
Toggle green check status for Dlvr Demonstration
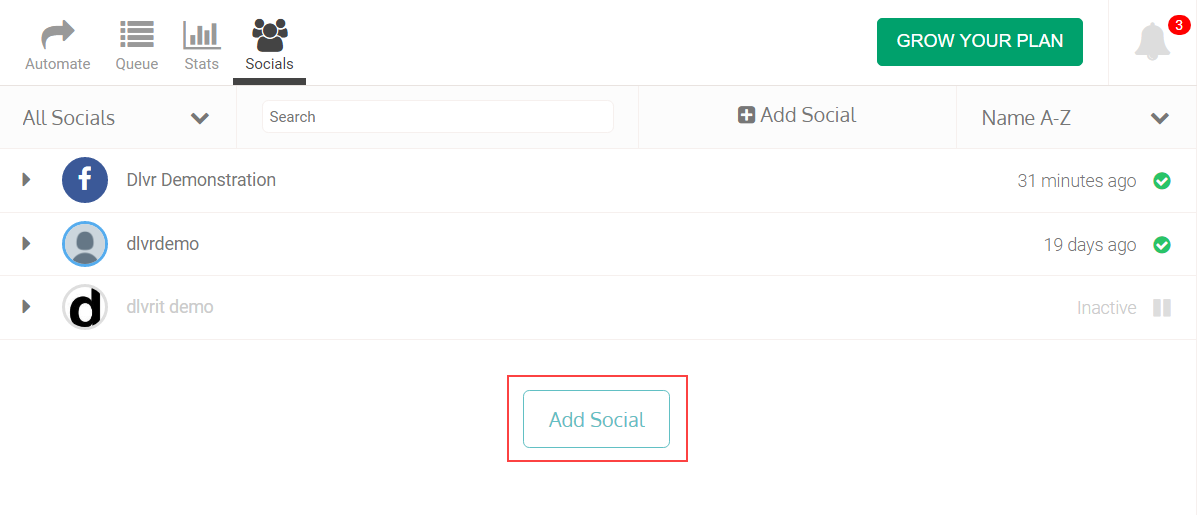click(1162, 181)
